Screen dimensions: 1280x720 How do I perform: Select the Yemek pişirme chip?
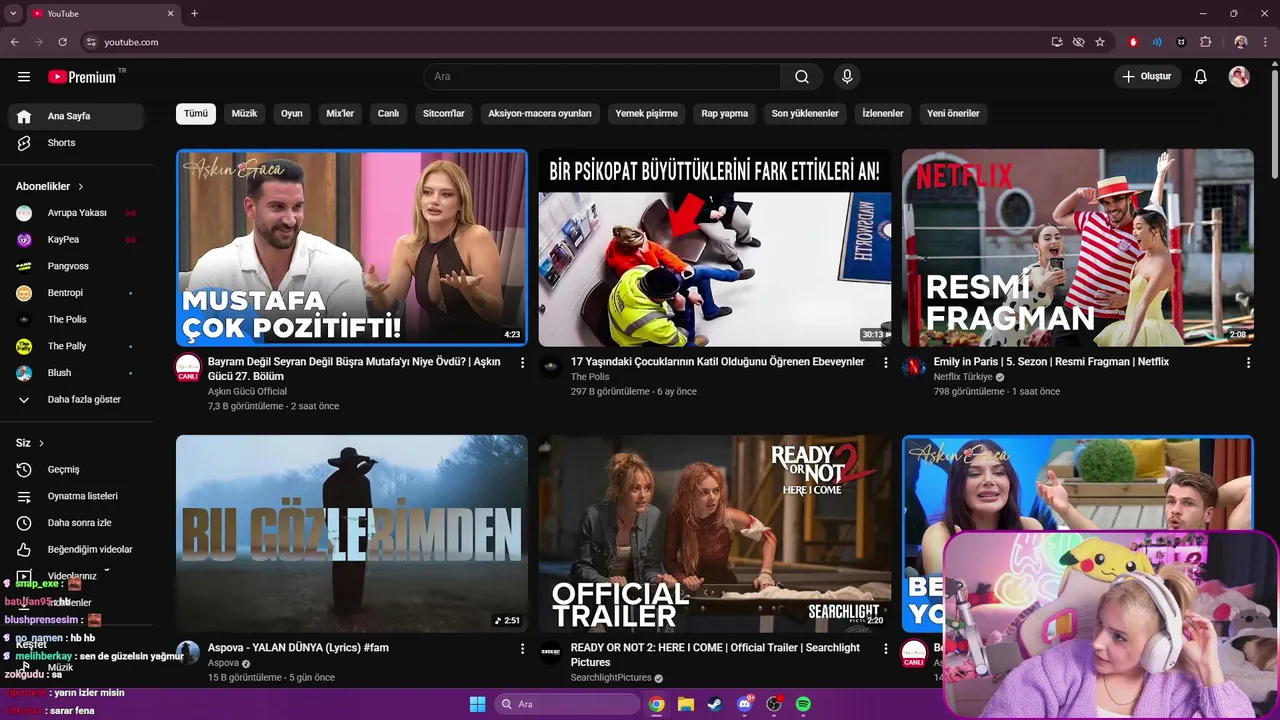[646, 113]
